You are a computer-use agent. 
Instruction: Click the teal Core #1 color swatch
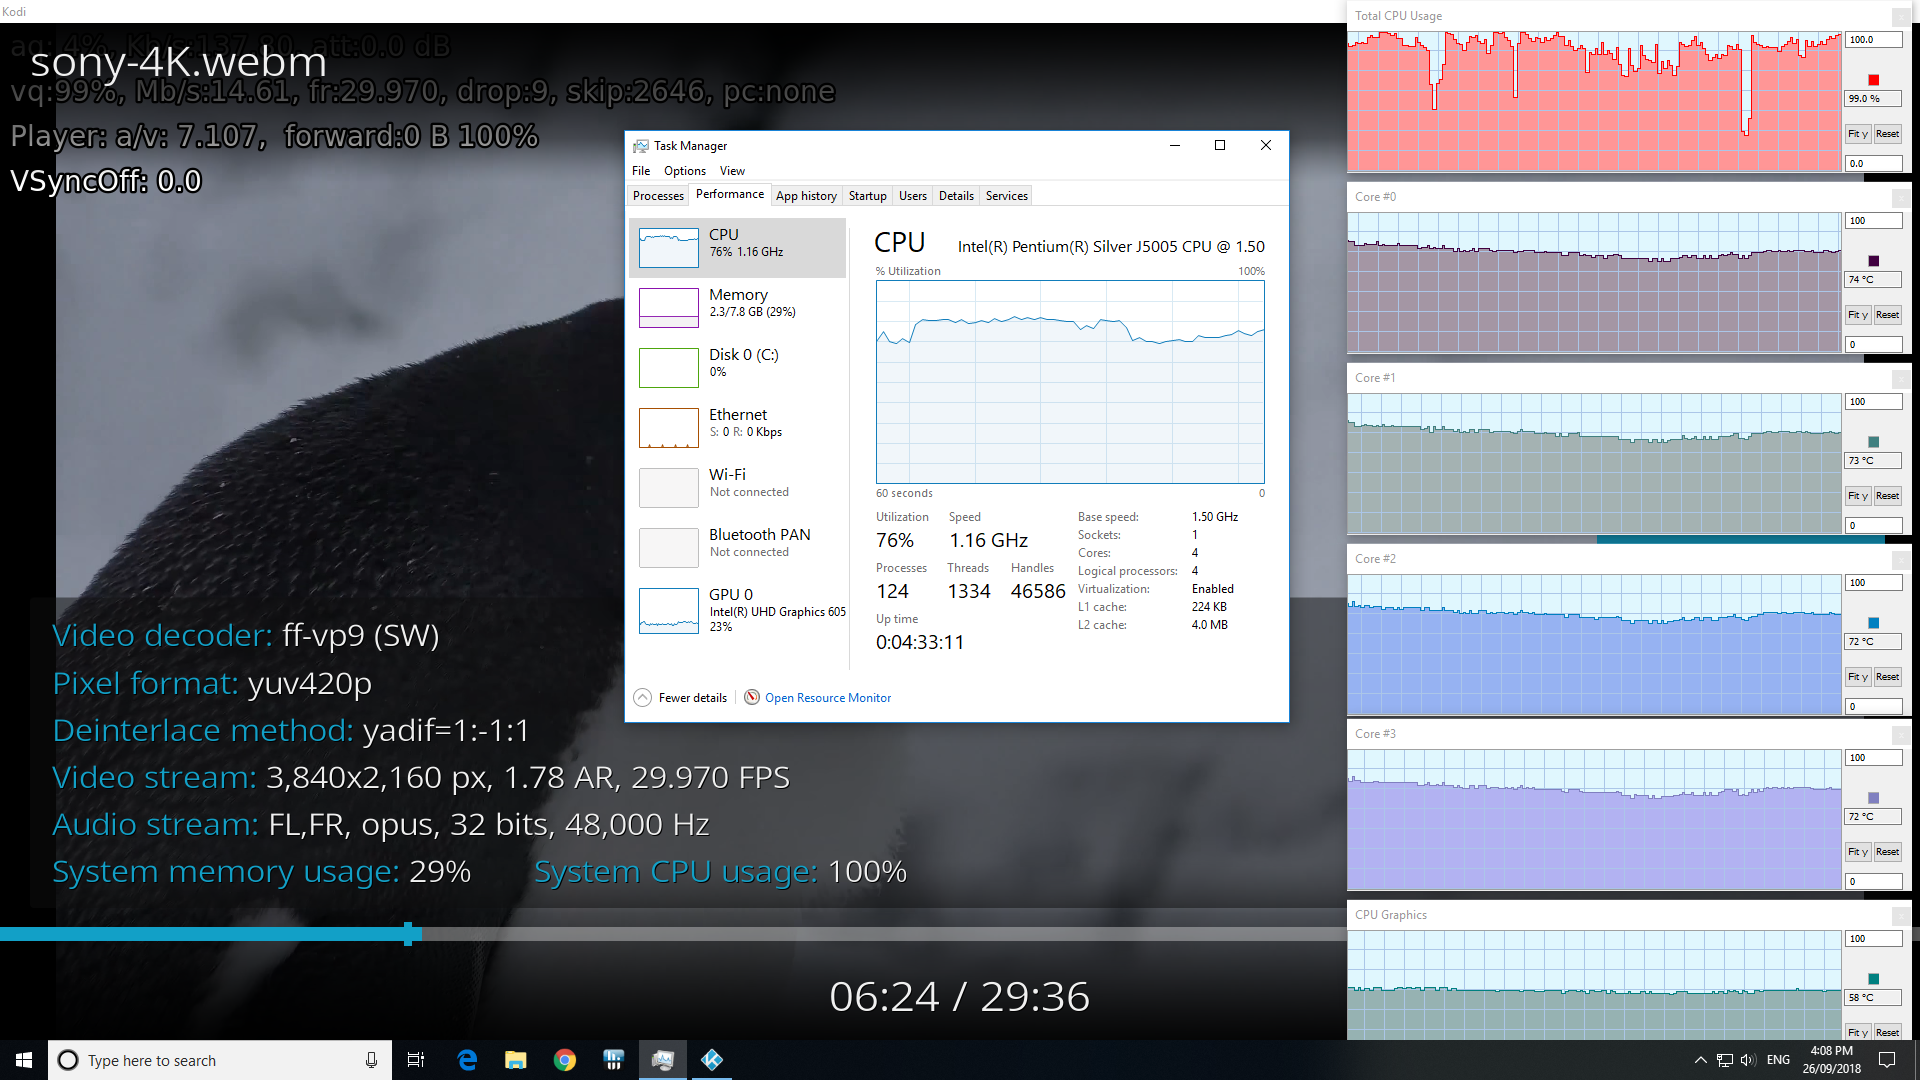[1874, 442]
